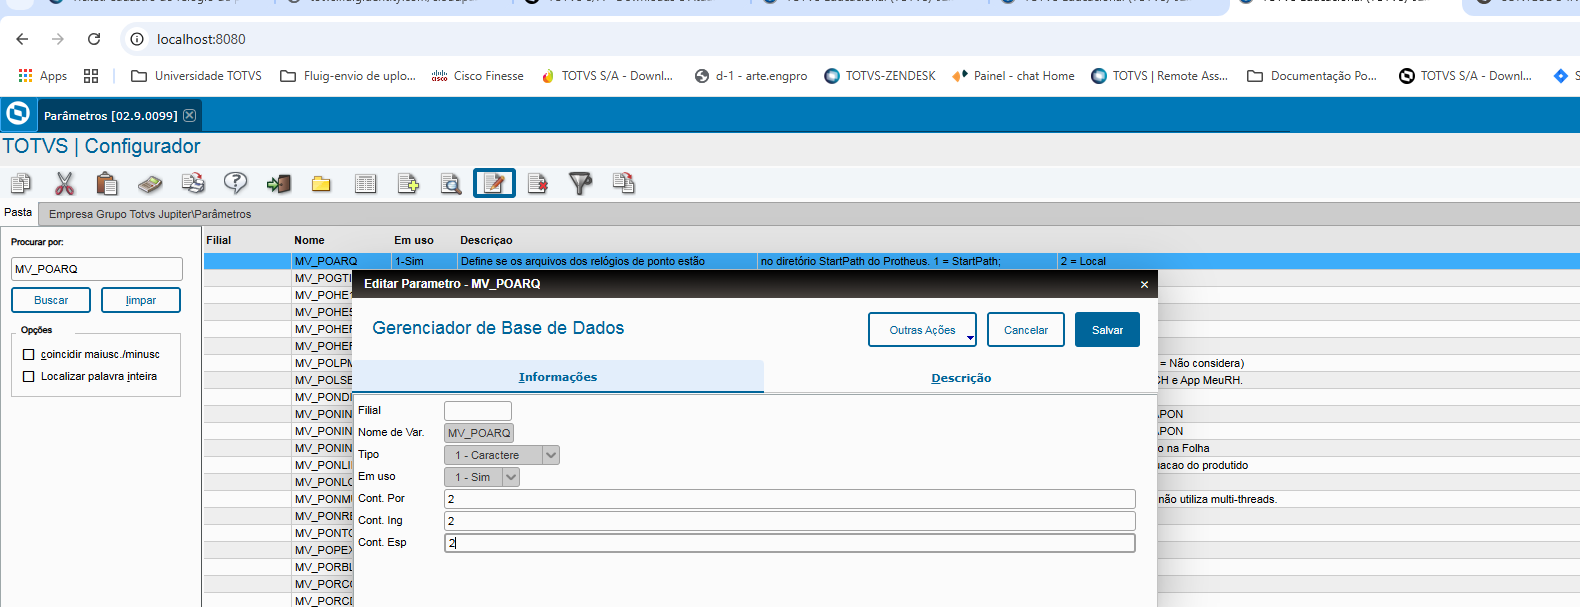Click the Cont. Ing input field
This screenshot has height=607, width=1580.
click(790, 521)
